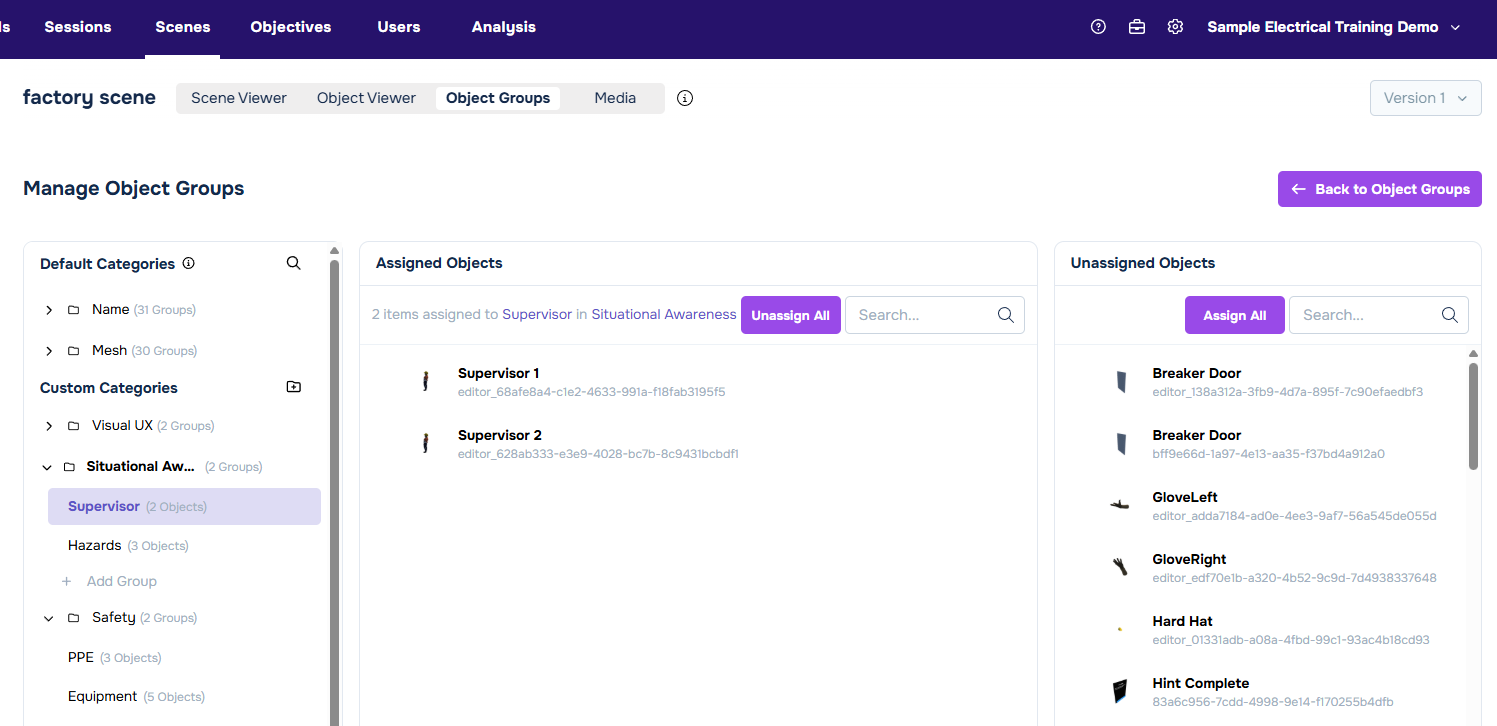This screenshot has width=1497, height=726.
Task: Click the Supervisor 2 thumbnail
Action: [x=425, y=443]
